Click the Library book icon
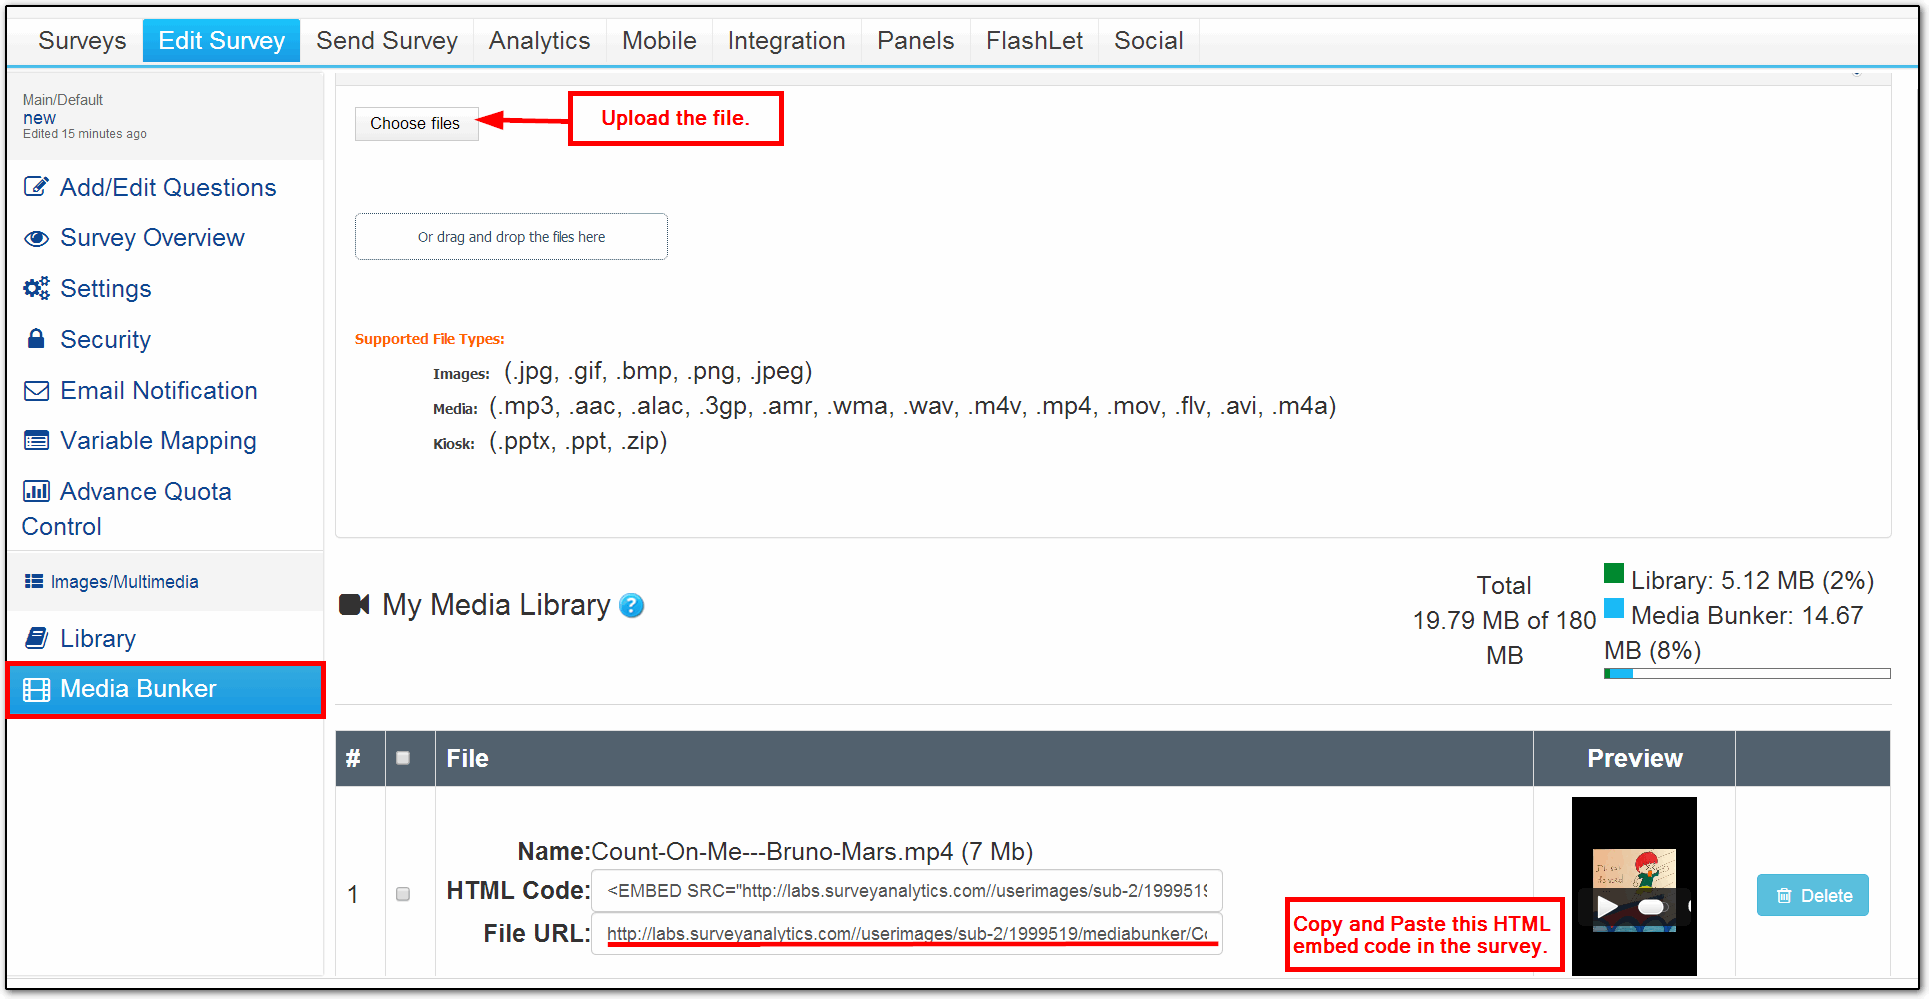This screenshot has height=999, width=1929. (36, 638)
